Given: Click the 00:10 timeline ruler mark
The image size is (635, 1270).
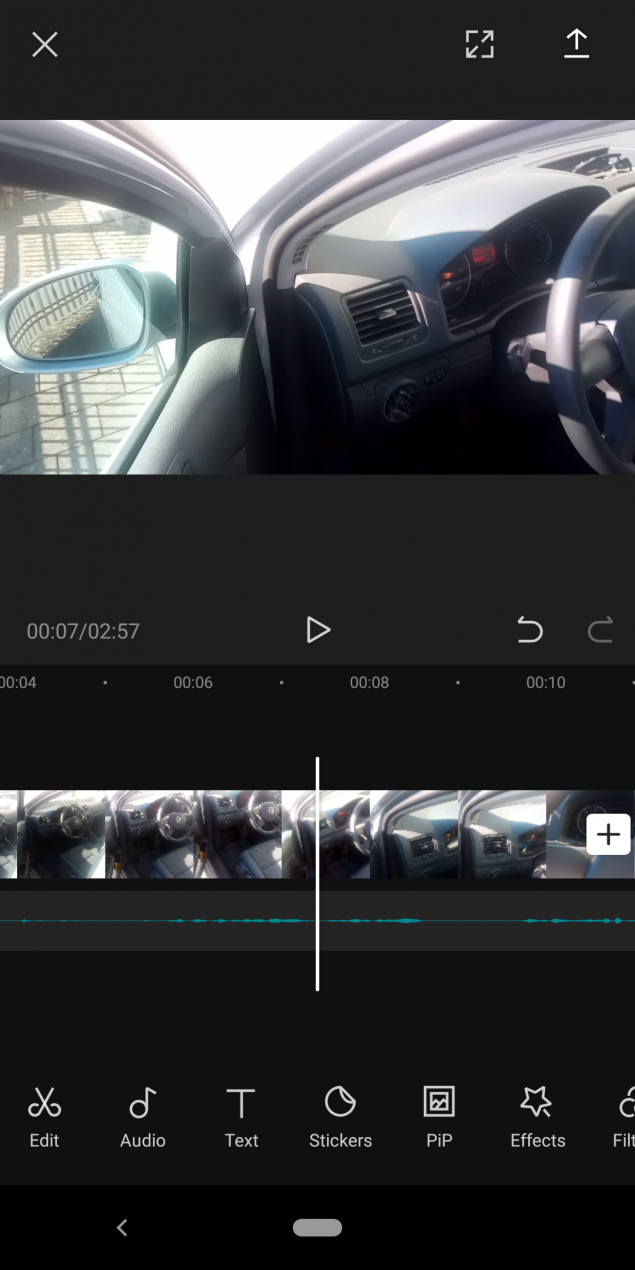Looking at the screenshot, I should click(x=546, y=683).
